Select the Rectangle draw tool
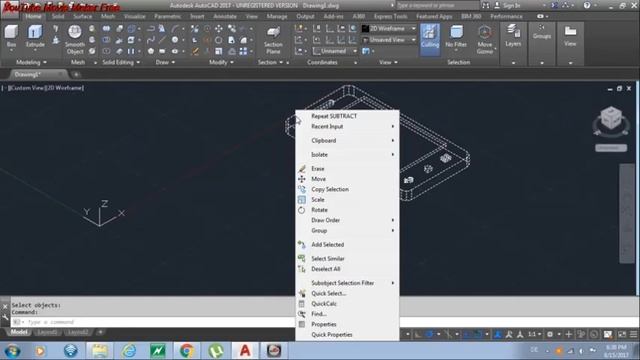This screenshot has height=360, width=640. pyautogui.click(x=162, y=51)
